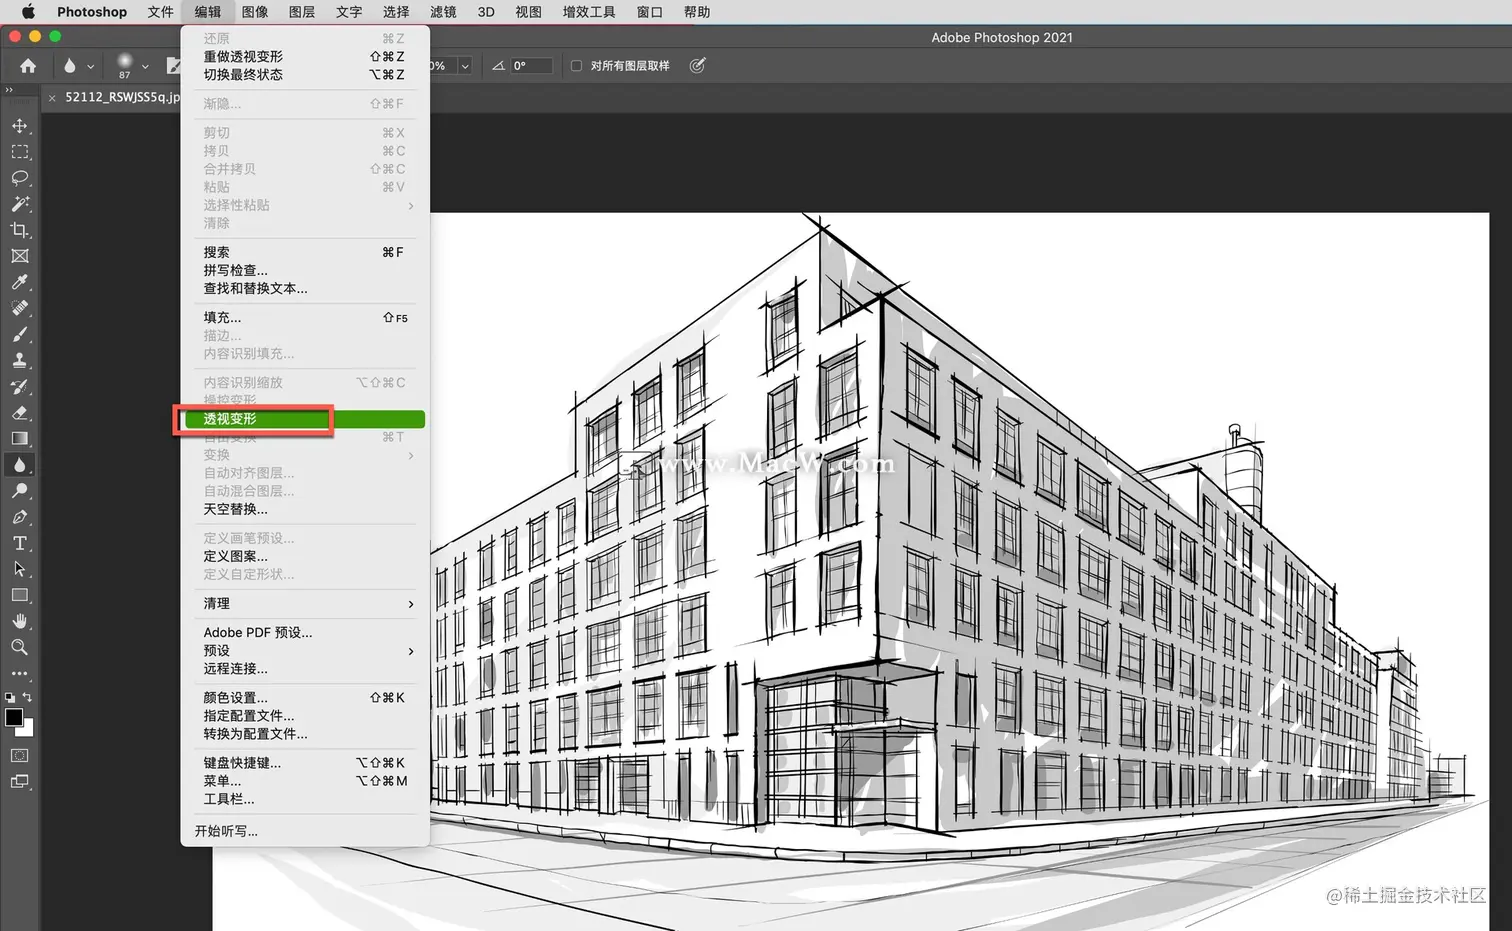
Task: Open the Edit Toolbar three-dots button
Action: (x=20, y=674)
